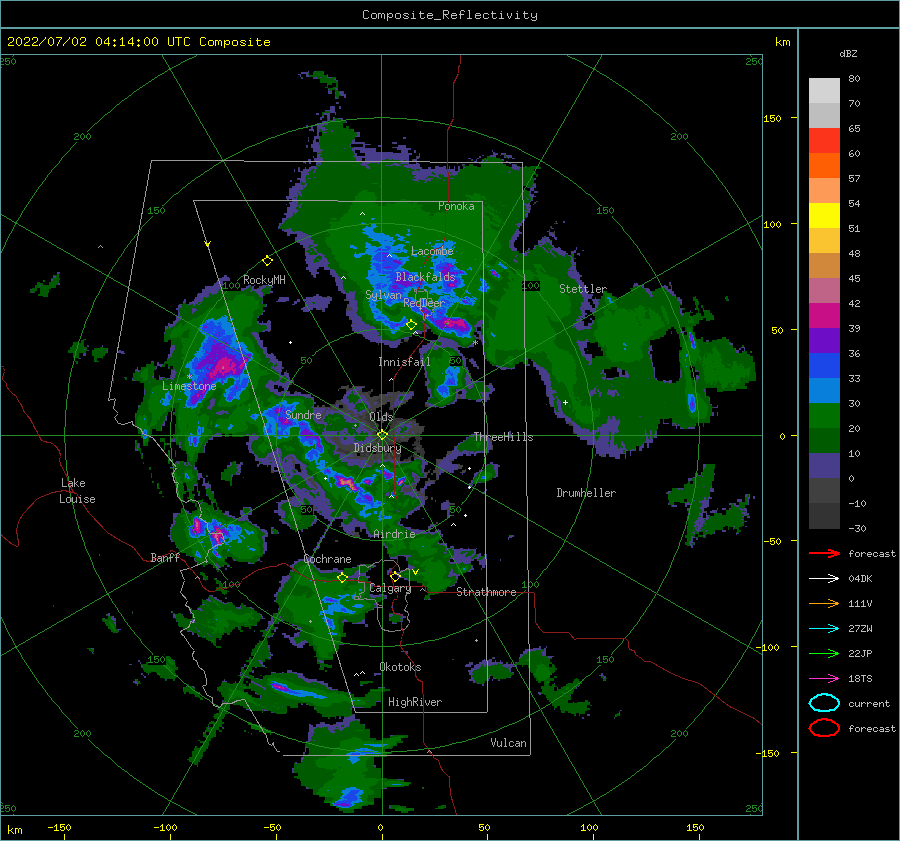The image size is (900, 841).
Task: Click the Okotoks town label
Action: pyautogui.click(x=400, y=666)
